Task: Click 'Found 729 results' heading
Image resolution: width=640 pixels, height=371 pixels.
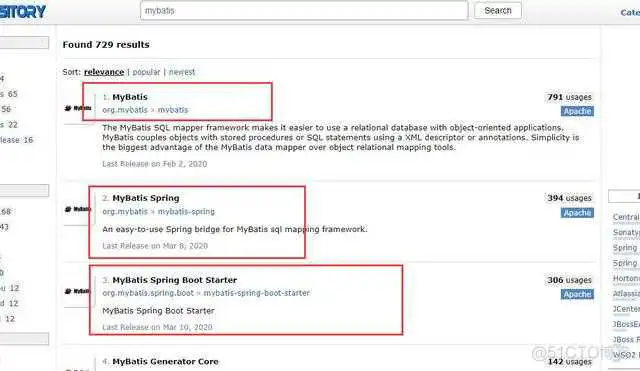Action: pos(106,45)
